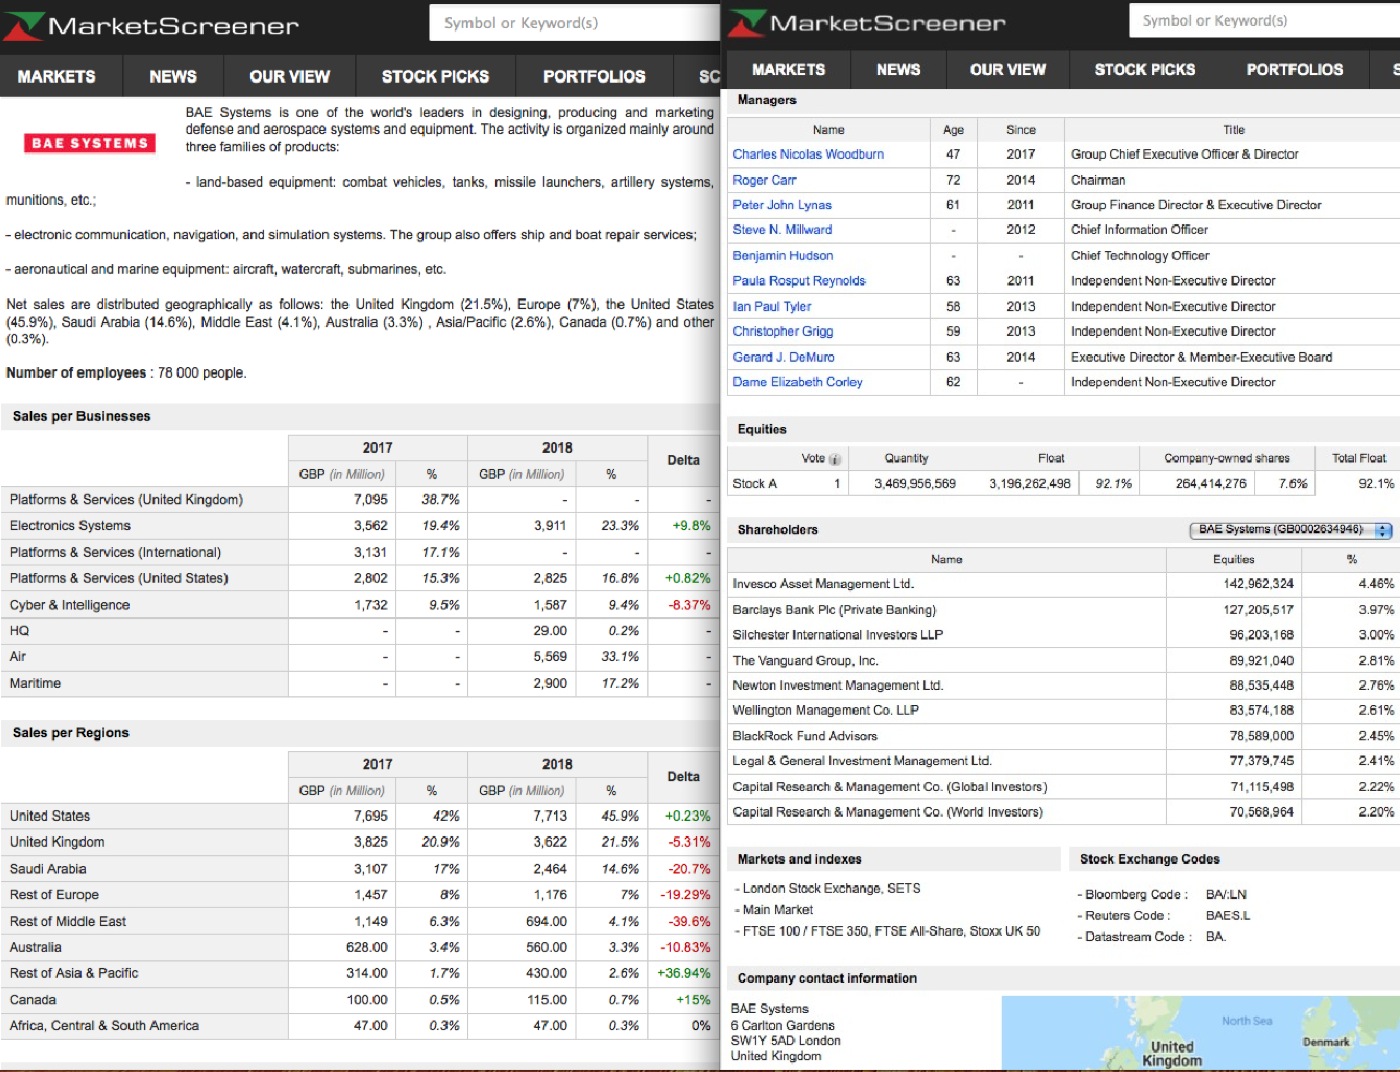Select The Vanguard Group, Inc. row
This screenshot has height=1072, width=1400.
1061,661
